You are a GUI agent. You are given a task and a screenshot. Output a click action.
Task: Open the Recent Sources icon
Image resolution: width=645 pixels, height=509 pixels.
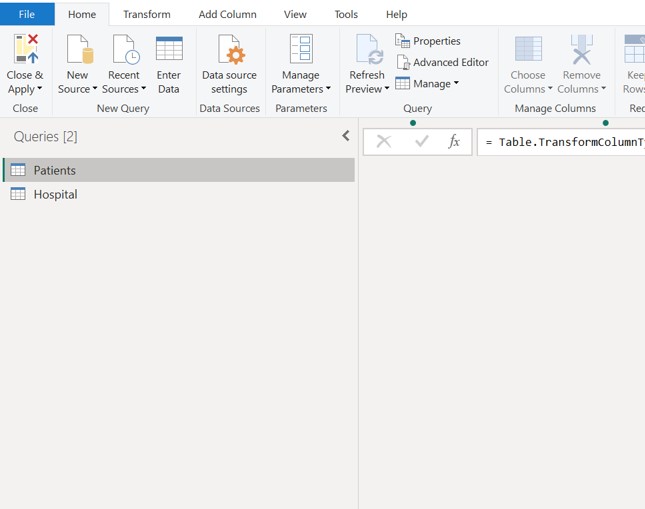[x=125, y=50]
